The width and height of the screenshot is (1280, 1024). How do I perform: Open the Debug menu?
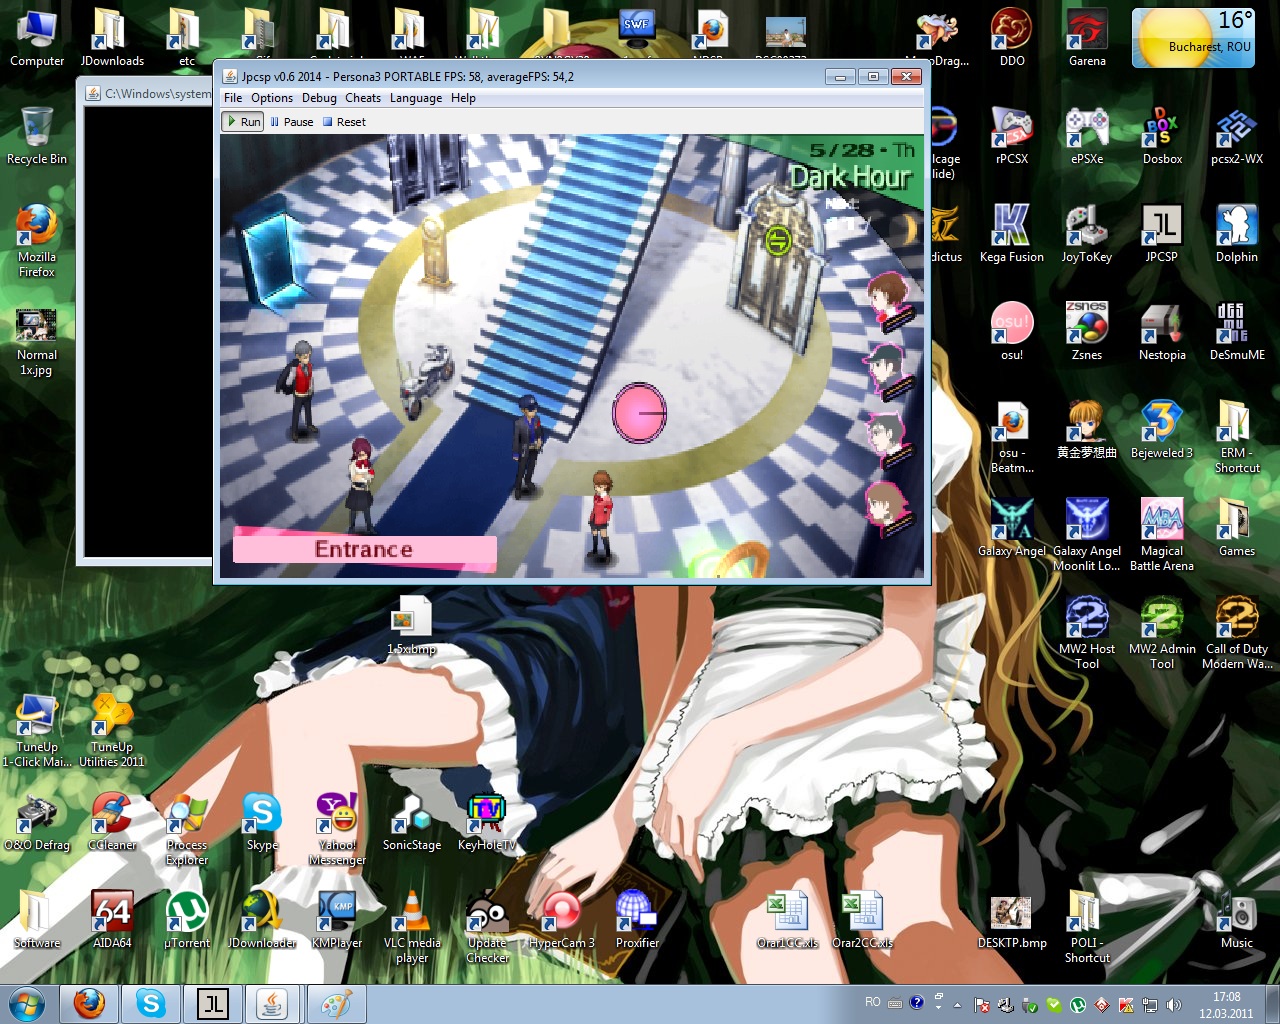[x=319, y=98]
